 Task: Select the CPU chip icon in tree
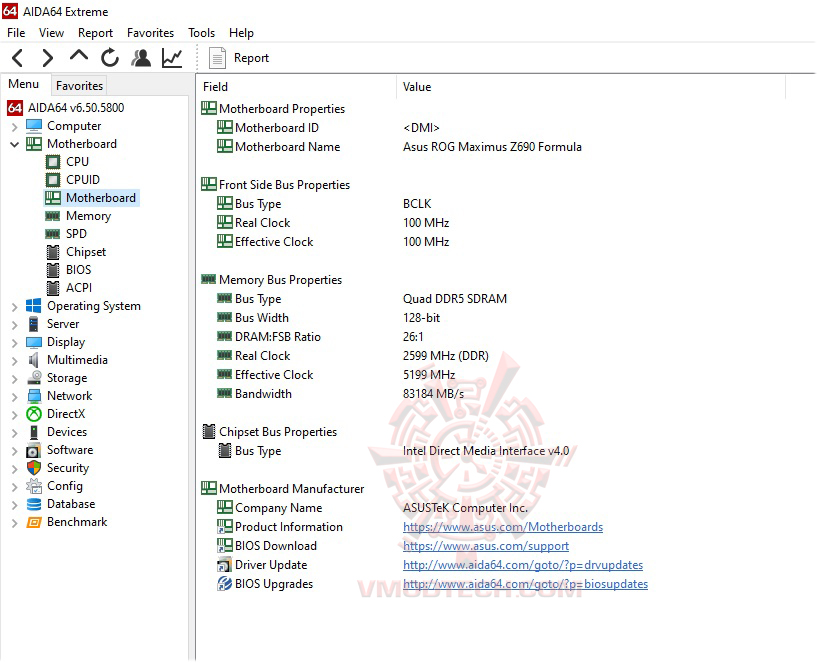click(x=53, y=162)
